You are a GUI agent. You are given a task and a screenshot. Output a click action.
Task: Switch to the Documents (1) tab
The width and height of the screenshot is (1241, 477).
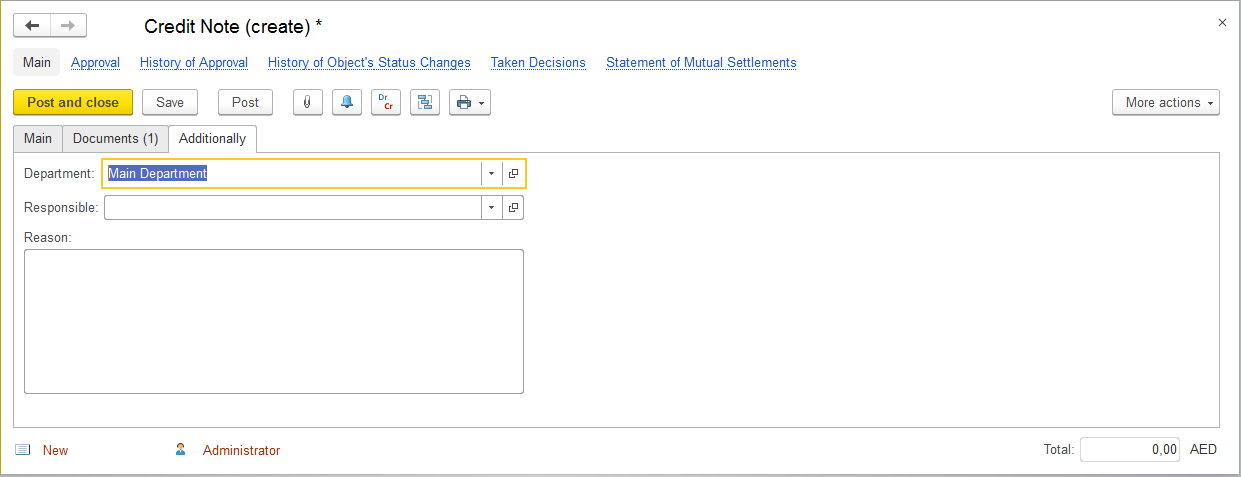115,139
